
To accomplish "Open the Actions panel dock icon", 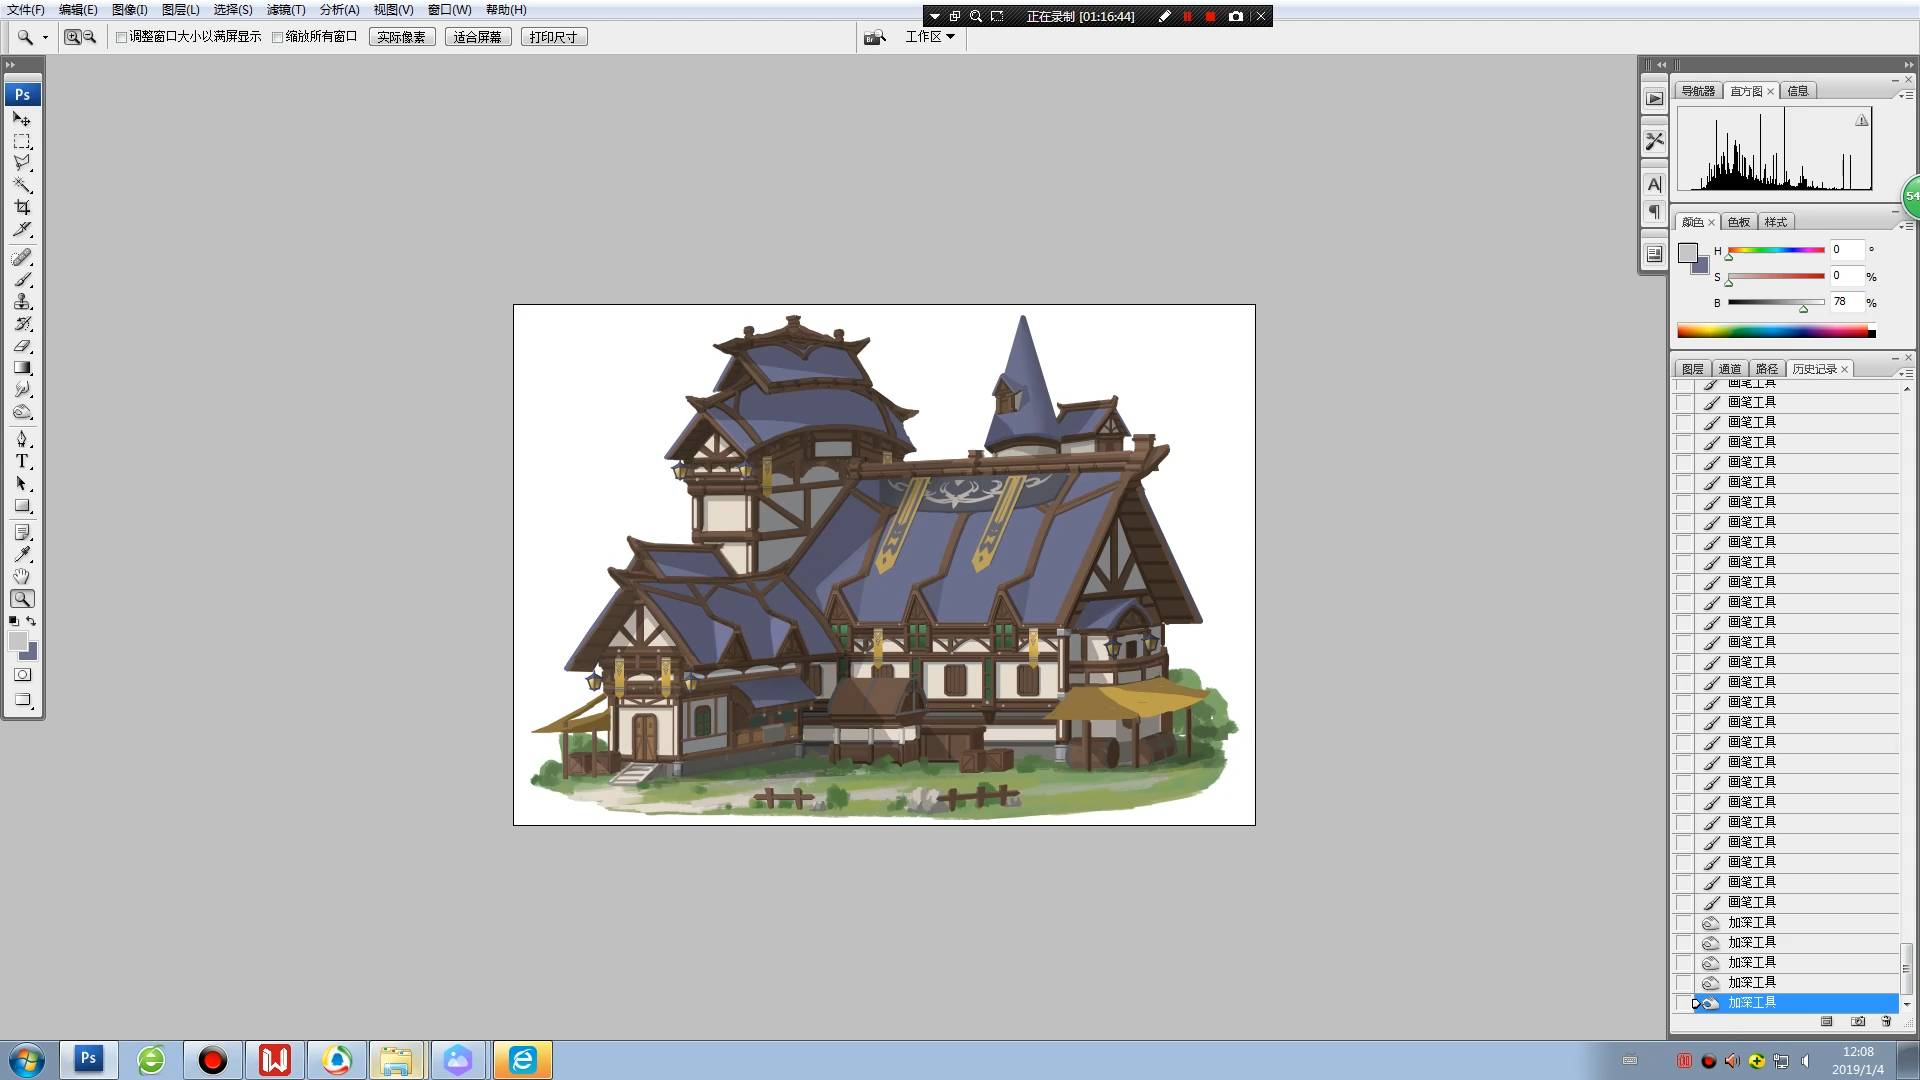I will [1654, 98].
